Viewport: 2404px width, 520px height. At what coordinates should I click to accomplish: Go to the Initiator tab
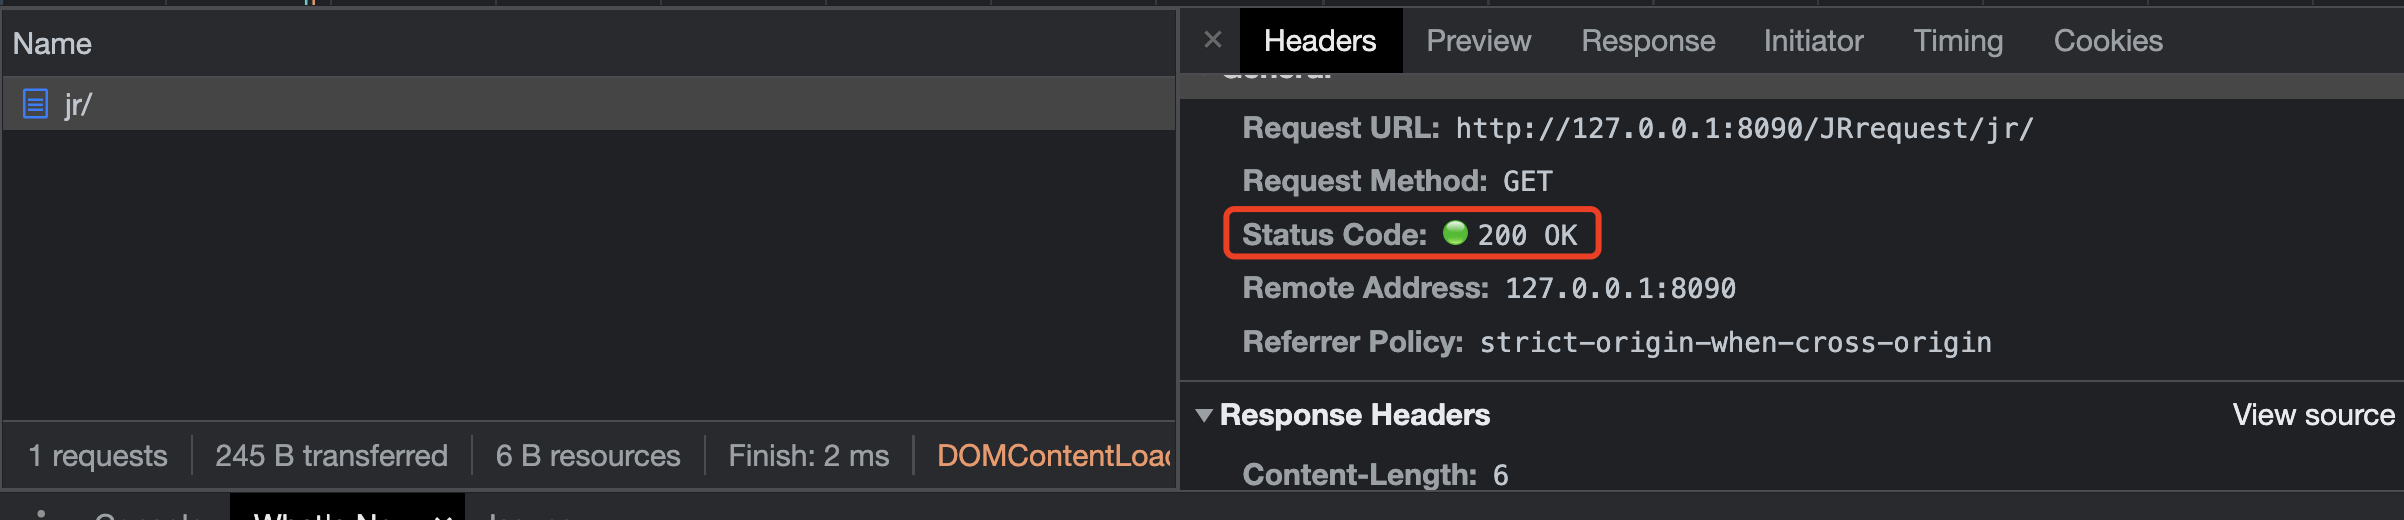pos(1813,41)
